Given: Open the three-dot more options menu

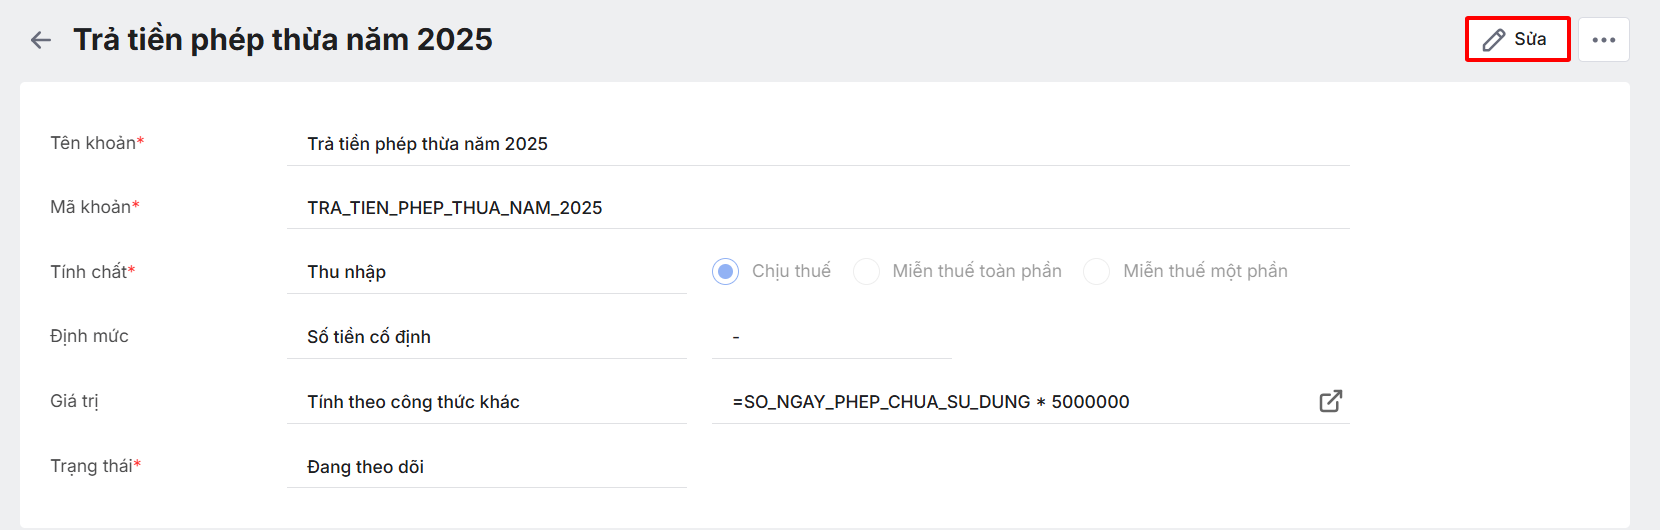Looking at the screenshot, I should pos(1603,40).
